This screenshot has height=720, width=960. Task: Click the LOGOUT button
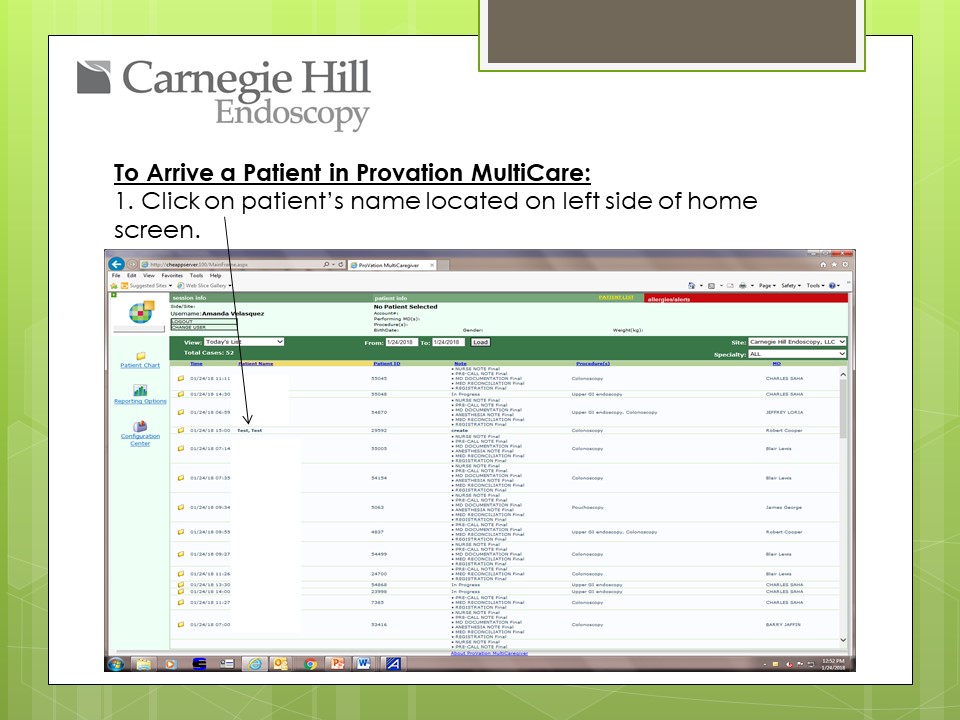point(203,321)
